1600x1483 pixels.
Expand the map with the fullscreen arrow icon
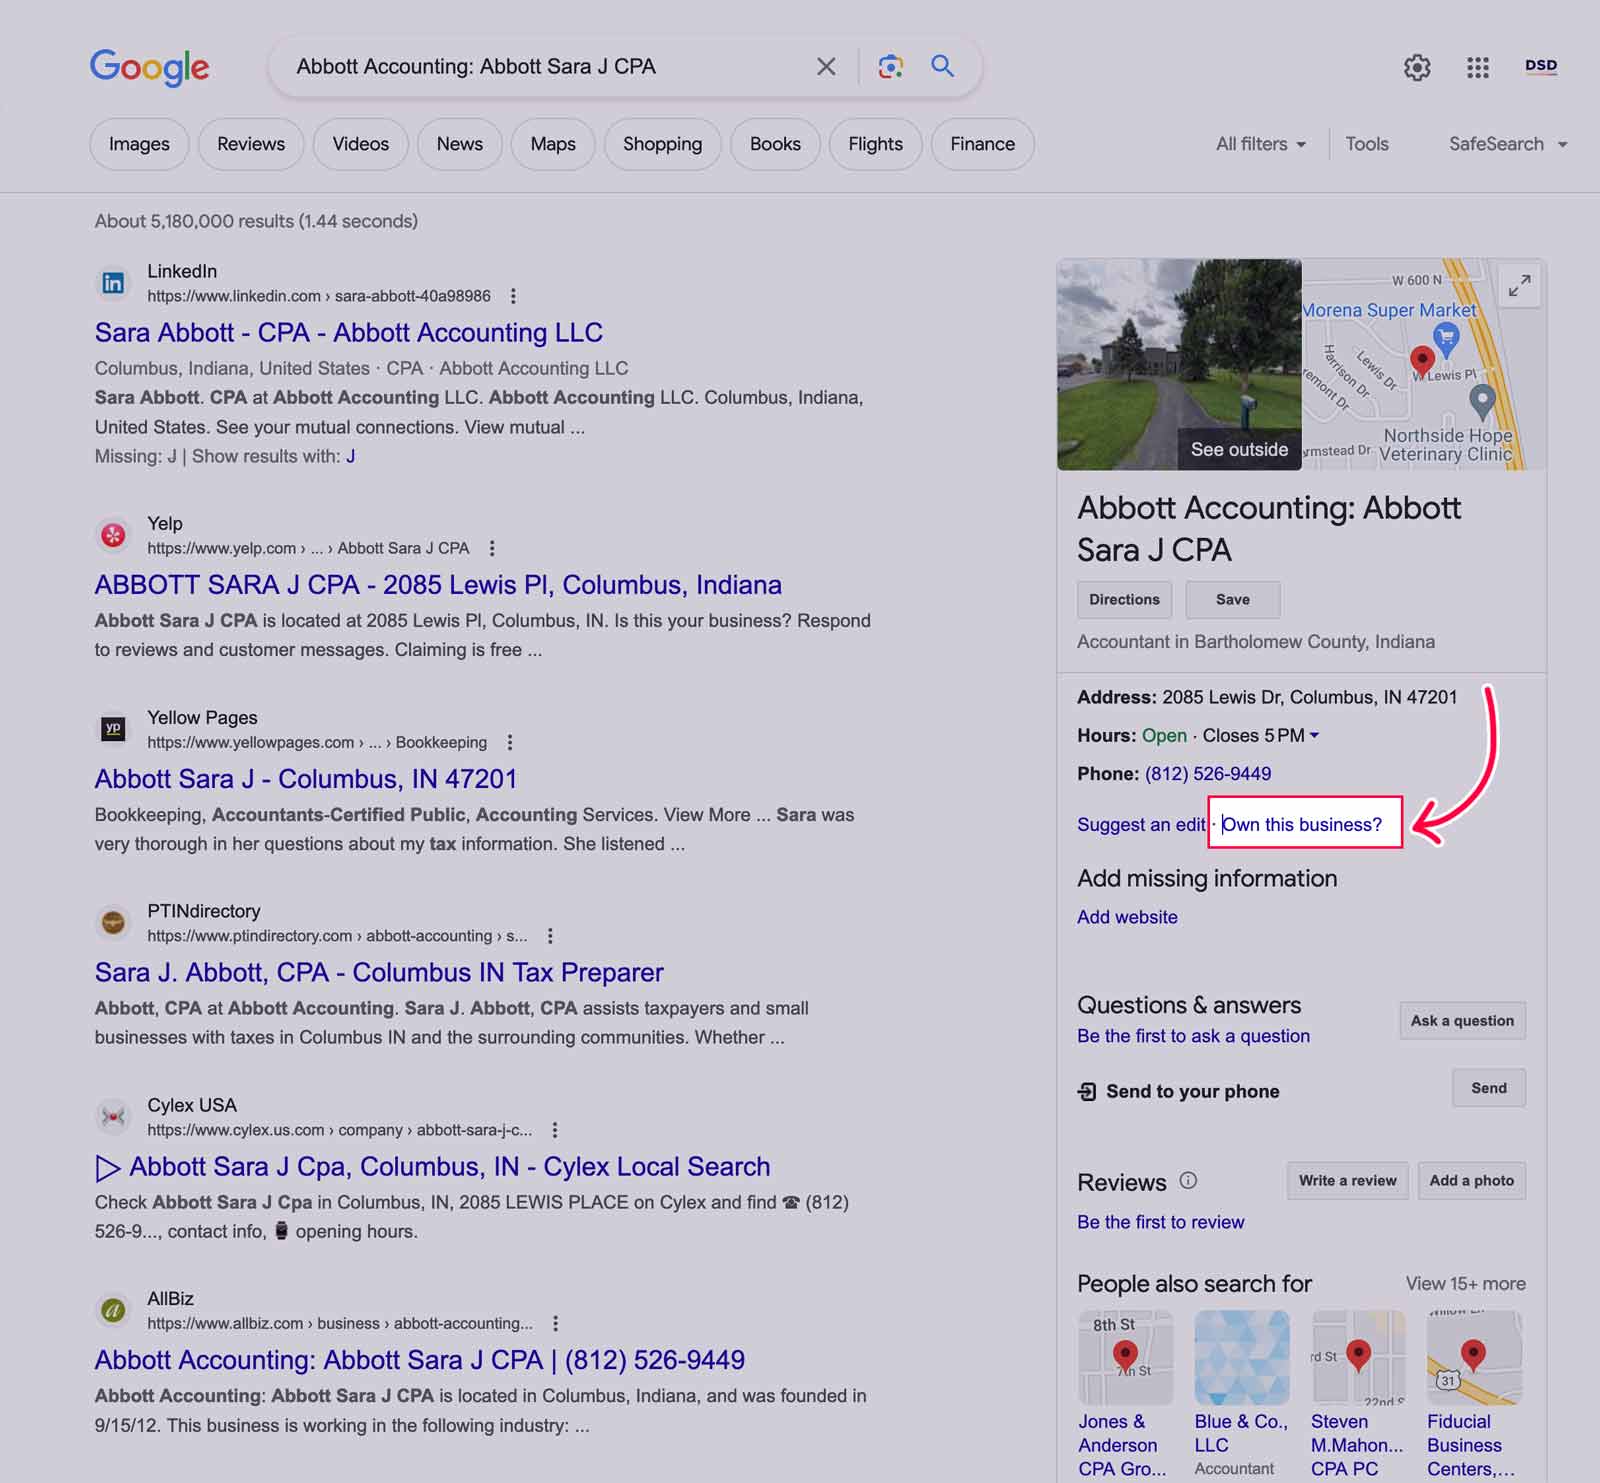click(1520, 285)
